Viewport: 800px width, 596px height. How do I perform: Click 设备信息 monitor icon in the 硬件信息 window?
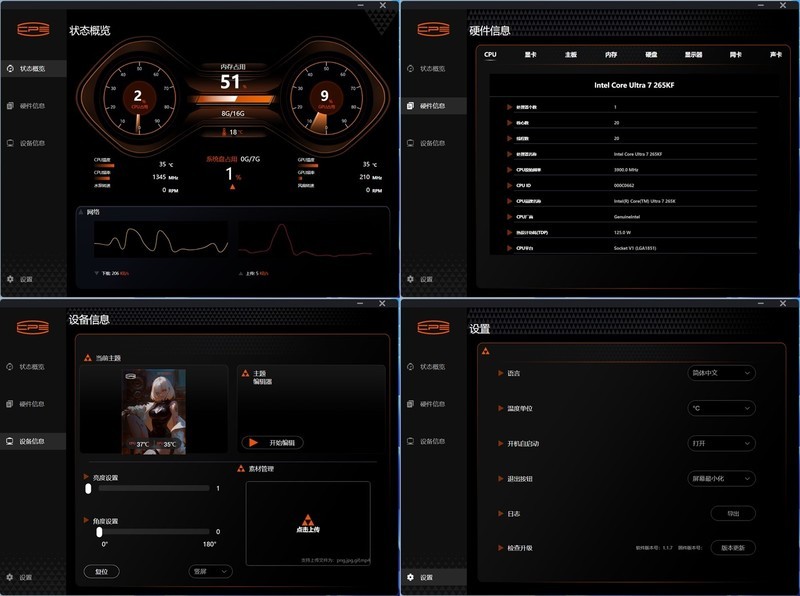[410, 143]
